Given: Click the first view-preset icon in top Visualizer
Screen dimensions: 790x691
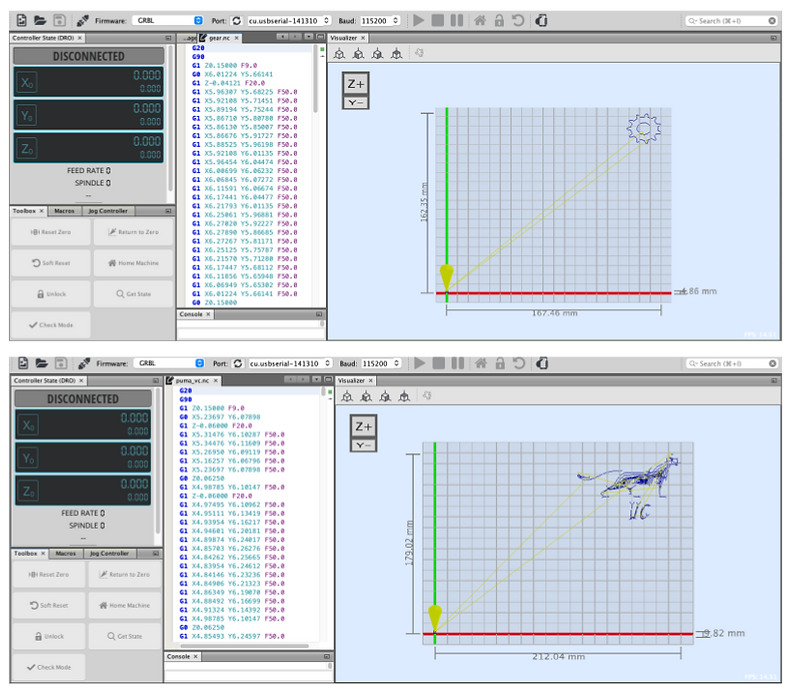Looking at the screenshot, I should click(340, 53).
